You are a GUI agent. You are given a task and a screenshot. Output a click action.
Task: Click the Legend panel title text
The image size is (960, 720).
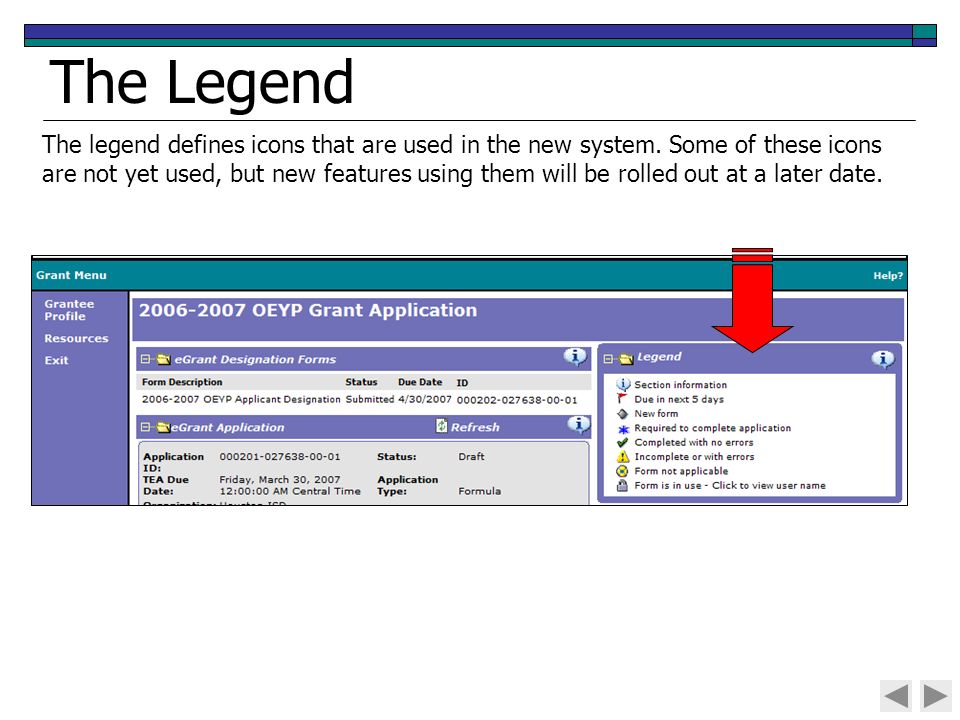659,356
